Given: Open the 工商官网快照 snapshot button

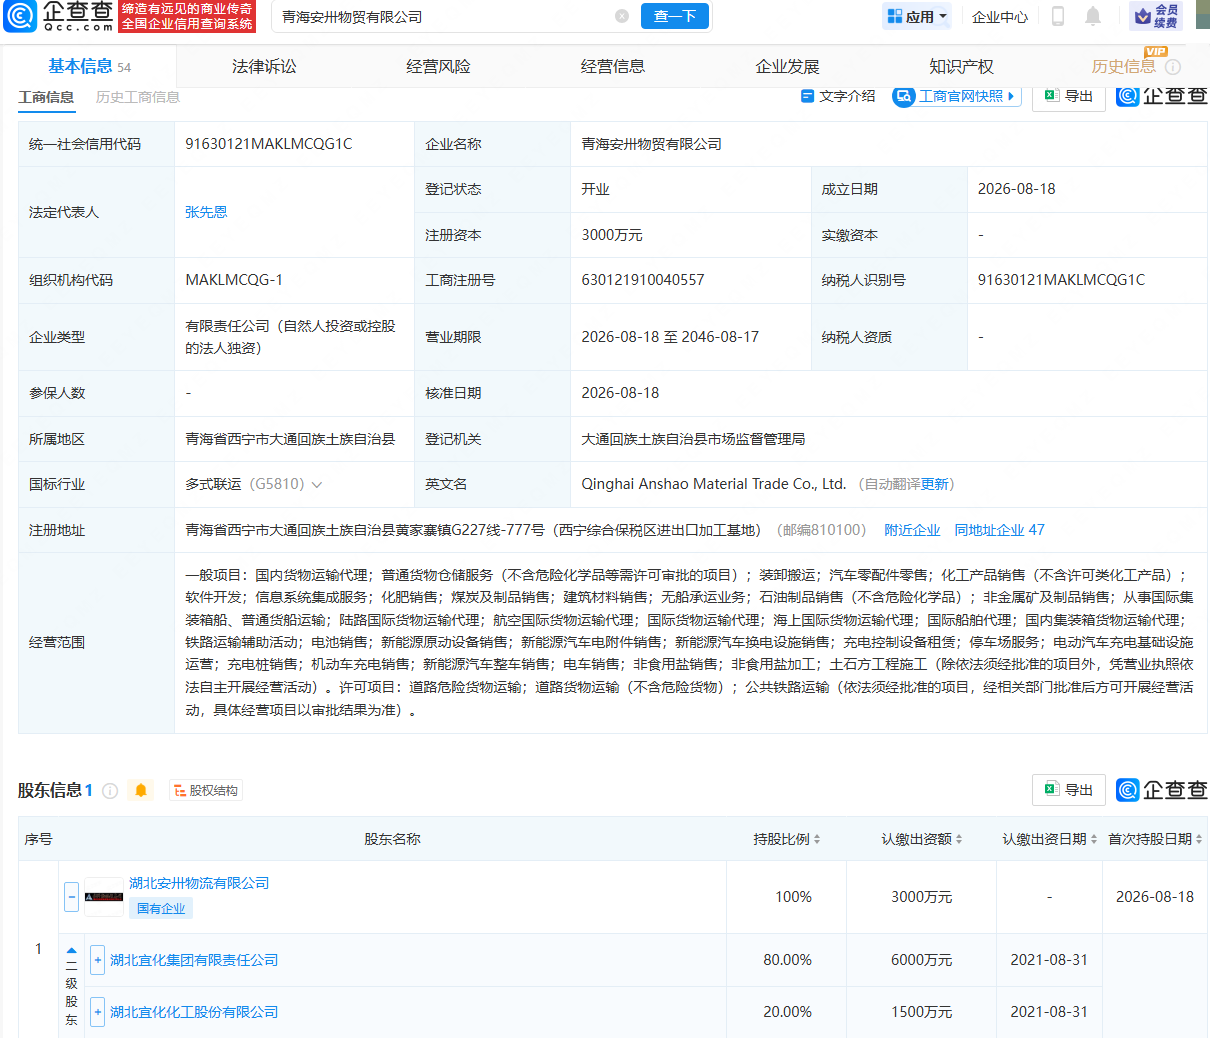Looking at the screenshot, I should coord(956,96).
